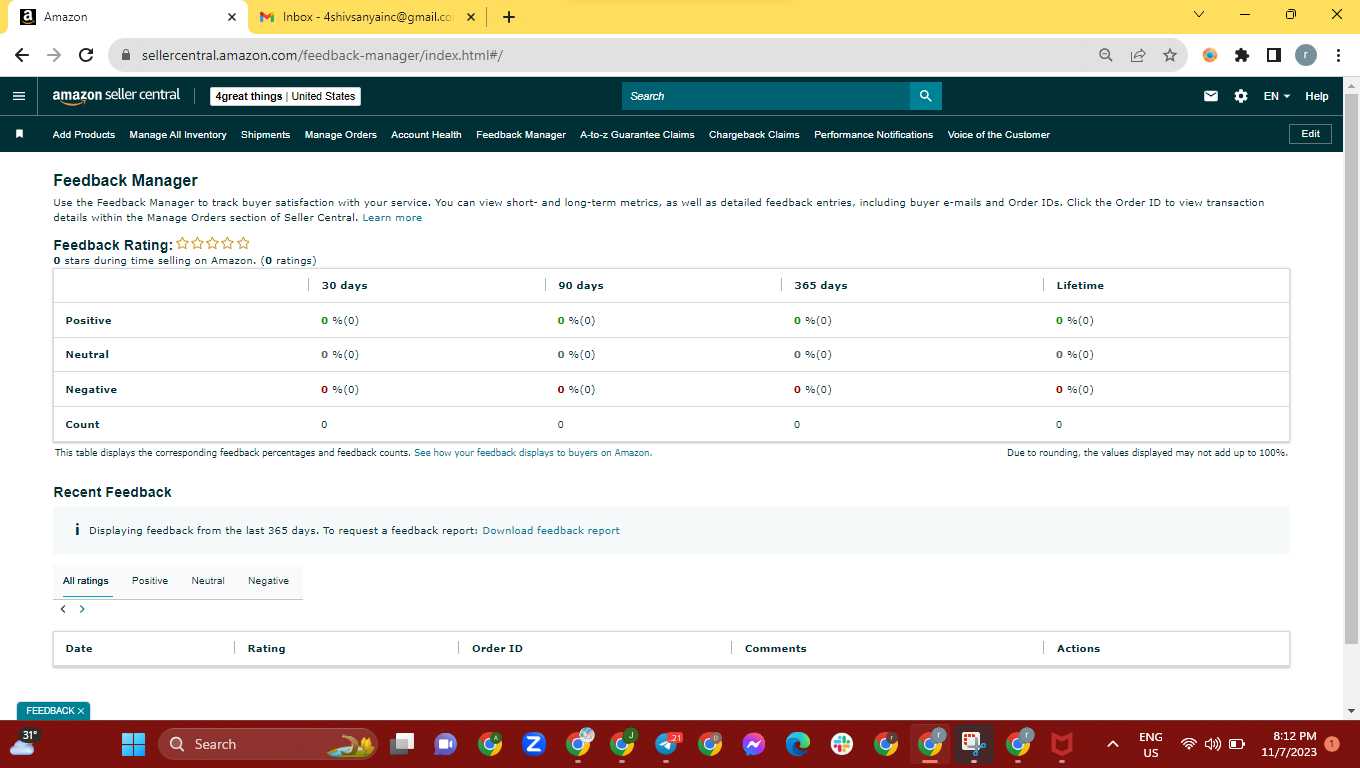Reload the current page
1360x768 pixels.
(86, 56)
